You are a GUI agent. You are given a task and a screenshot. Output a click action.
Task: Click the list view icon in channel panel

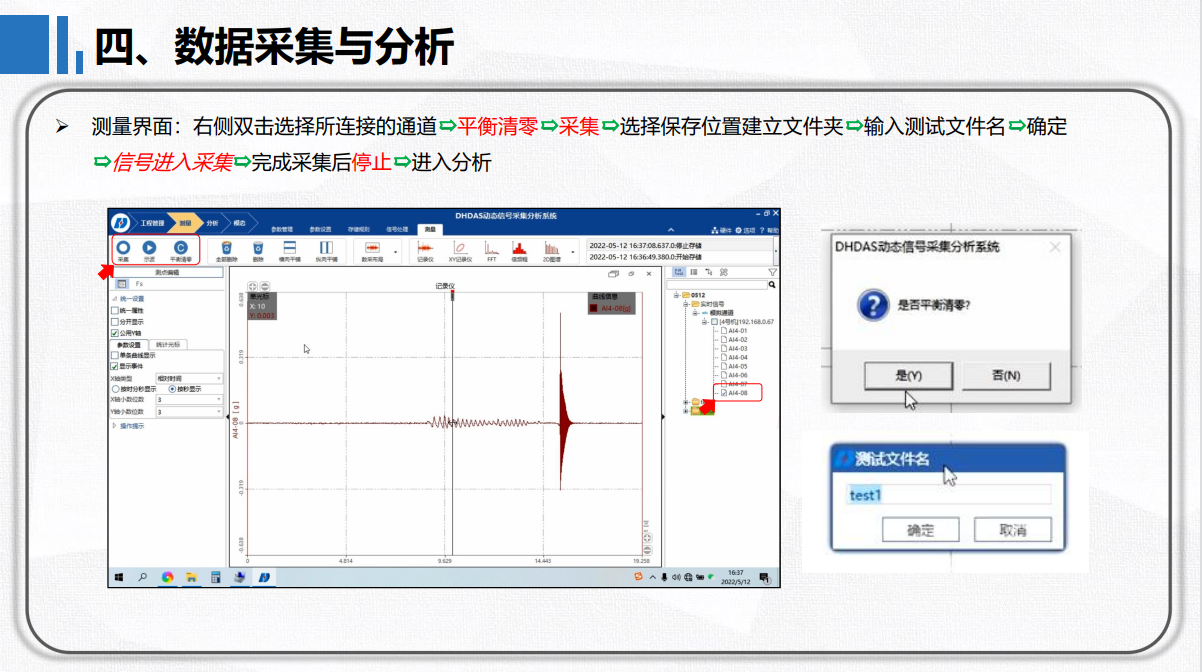(693, 272)
